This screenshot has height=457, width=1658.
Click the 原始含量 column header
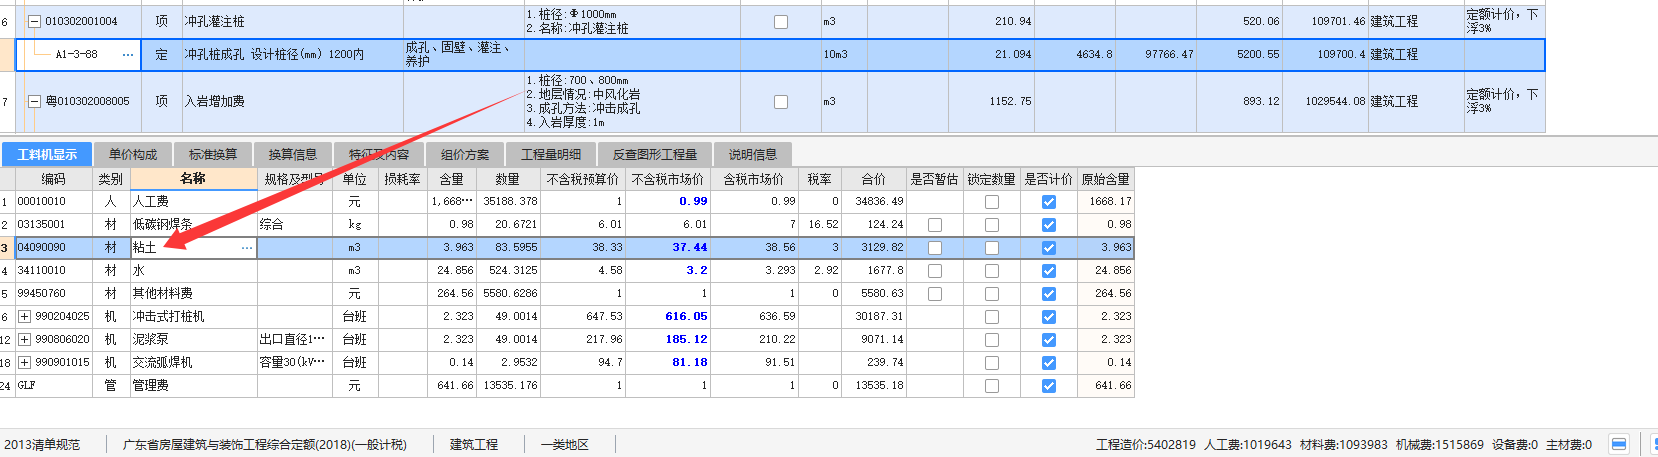pos(1106,179)
